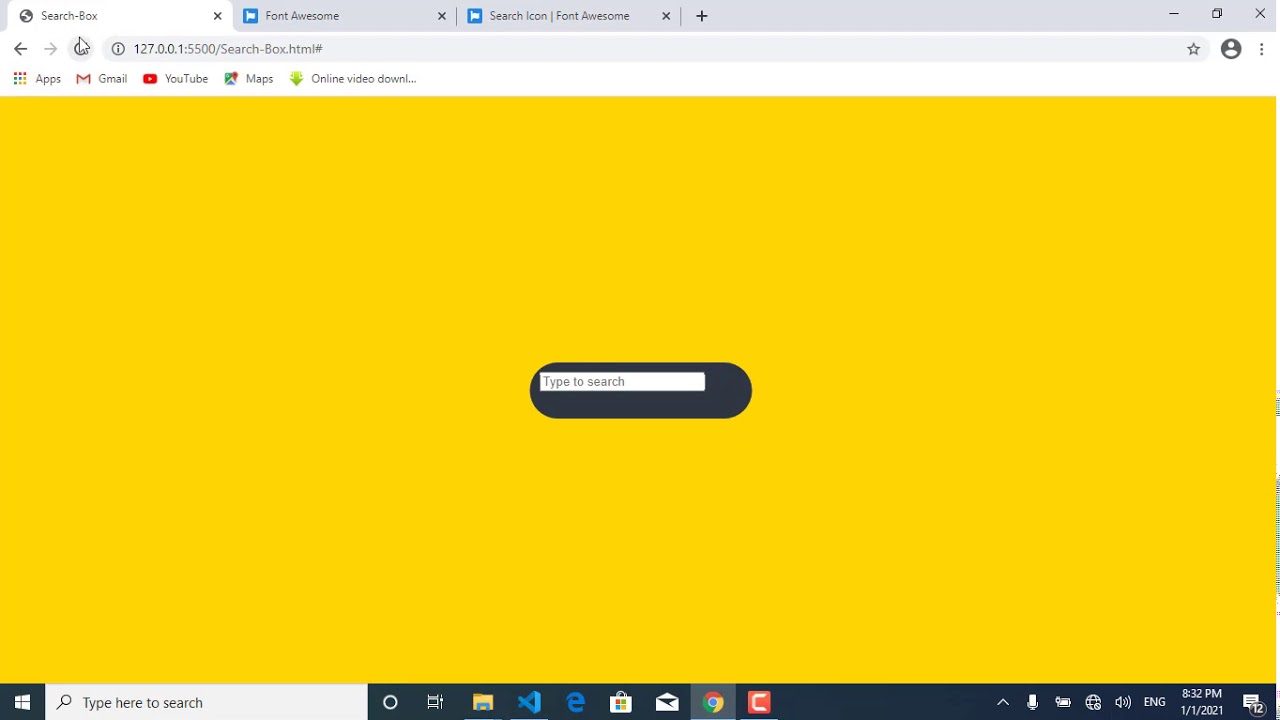Switch to the Font Awesome tab
This screenshot has width=1280, height=720.
tap(344, 16)
